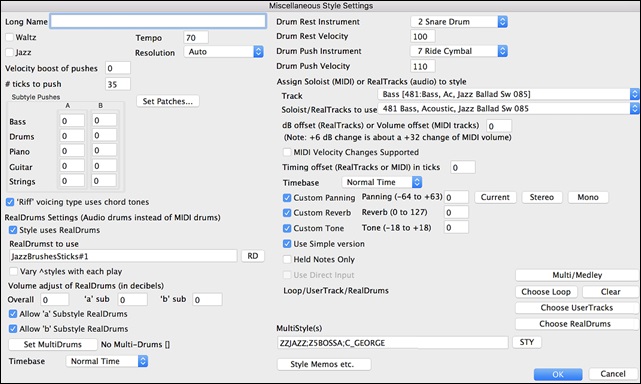Choose a Loop for the track
641x384 pixels.
coord(546,292)
